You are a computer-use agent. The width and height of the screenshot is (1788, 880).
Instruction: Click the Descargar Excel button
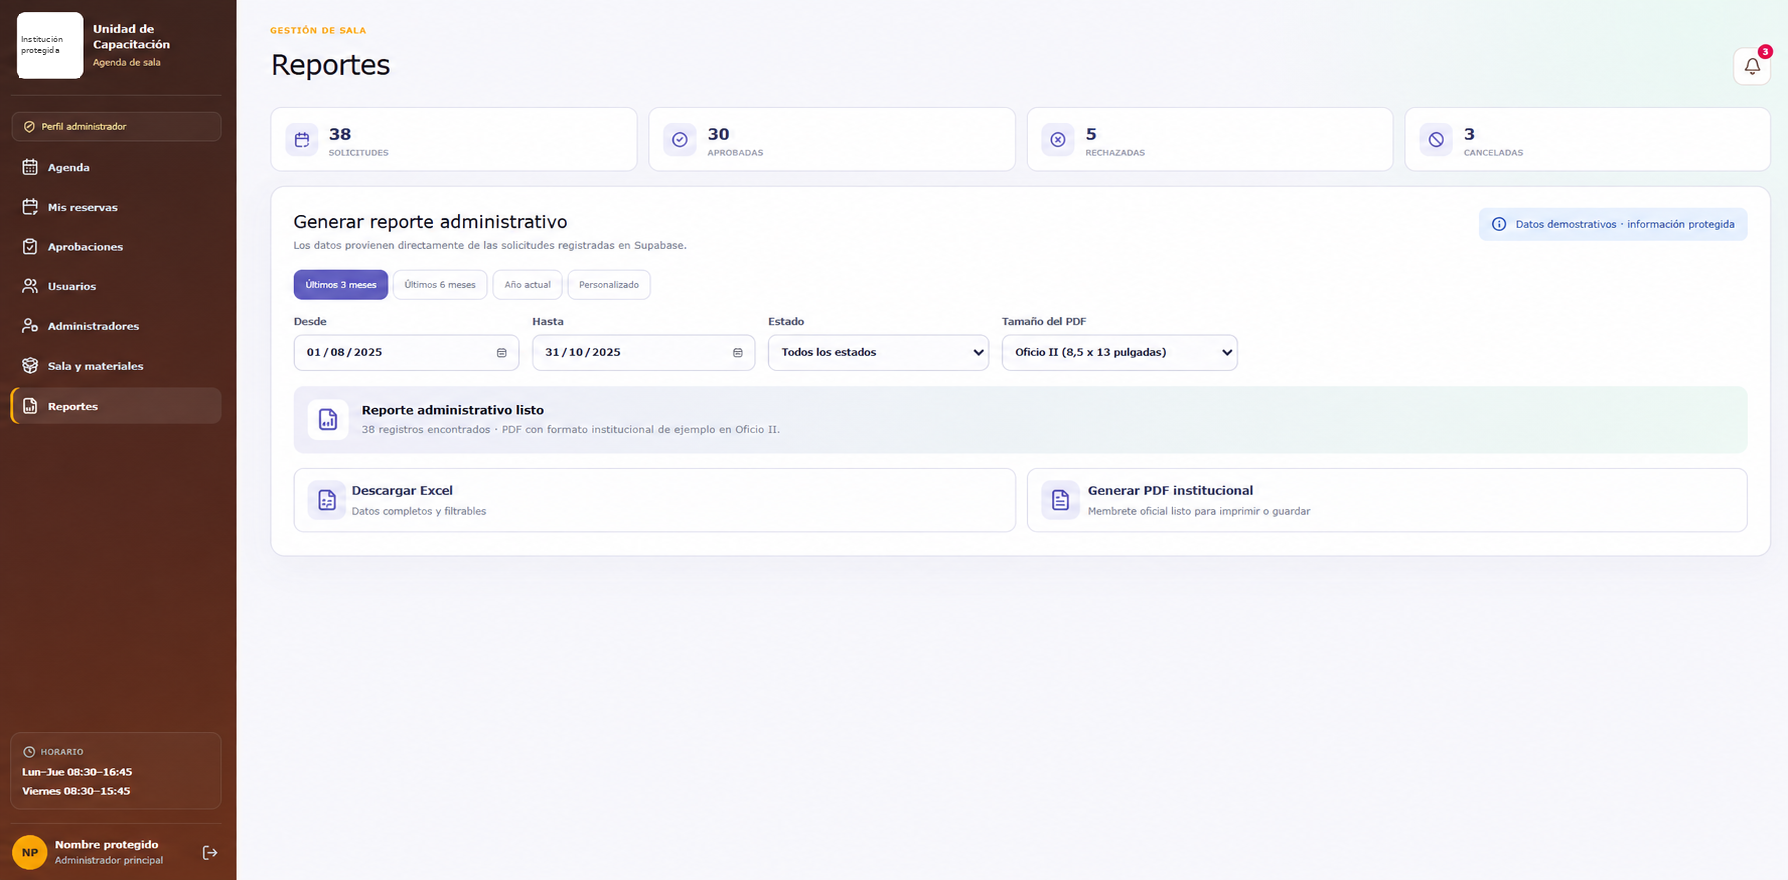[655, 500]
